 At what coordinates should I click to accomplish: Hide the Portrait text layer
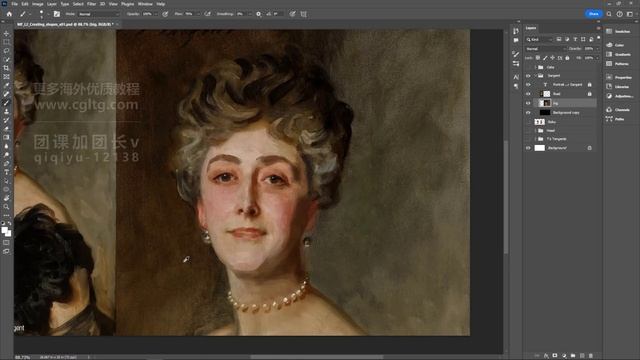(528, 85)
